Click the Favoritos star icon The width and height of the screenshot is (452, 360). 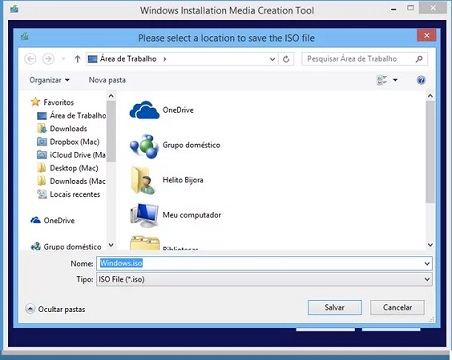(35, 102)
